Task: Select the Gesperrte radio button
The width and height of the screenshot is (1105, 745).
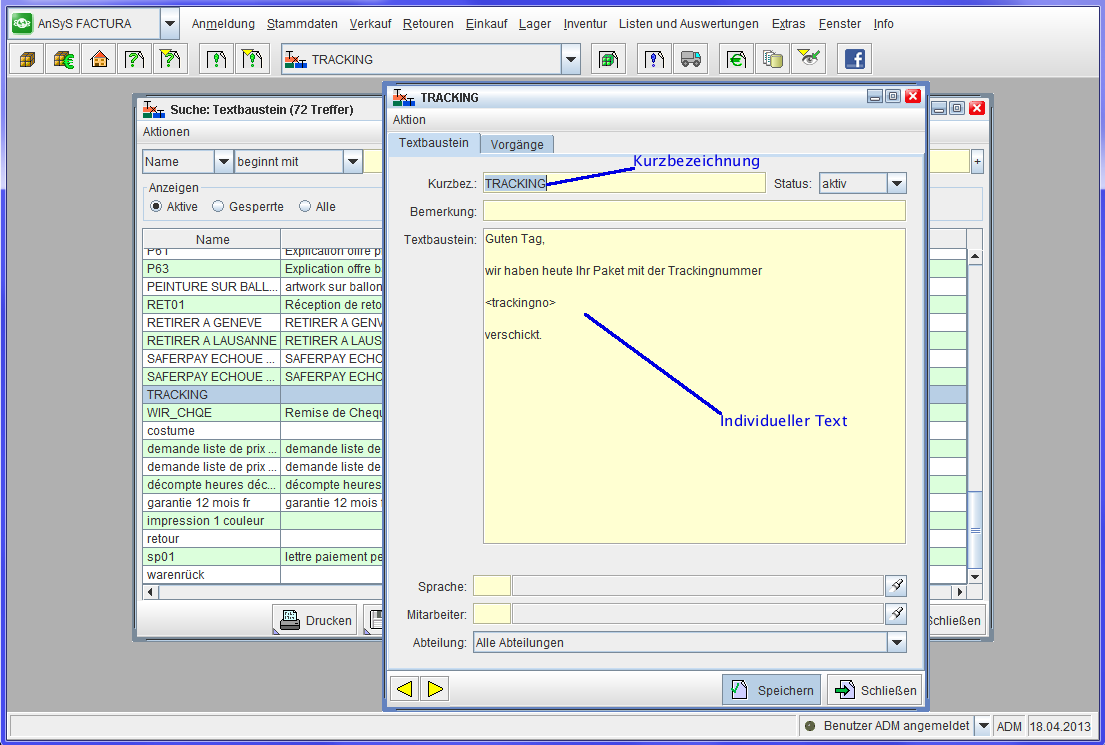Action: pos(218,207)
